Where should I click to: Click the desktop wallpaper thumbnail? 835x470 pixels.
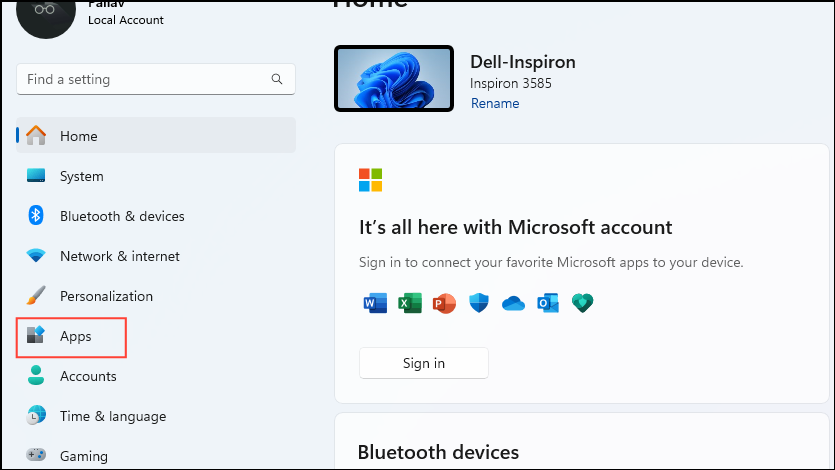(394, 78)
